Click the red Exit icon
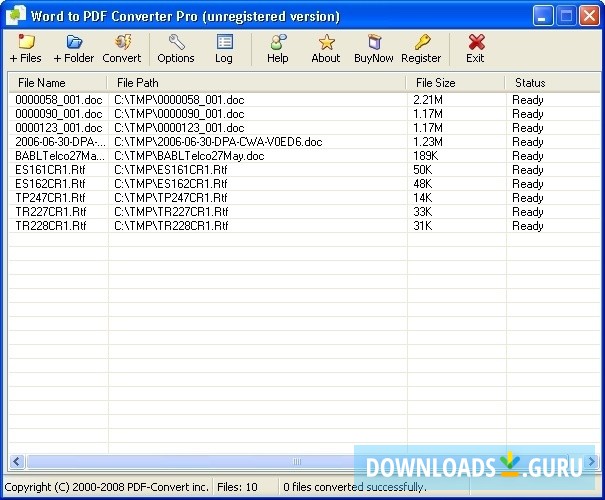This screenshot has height=500, width=605. tap(475, 49)
